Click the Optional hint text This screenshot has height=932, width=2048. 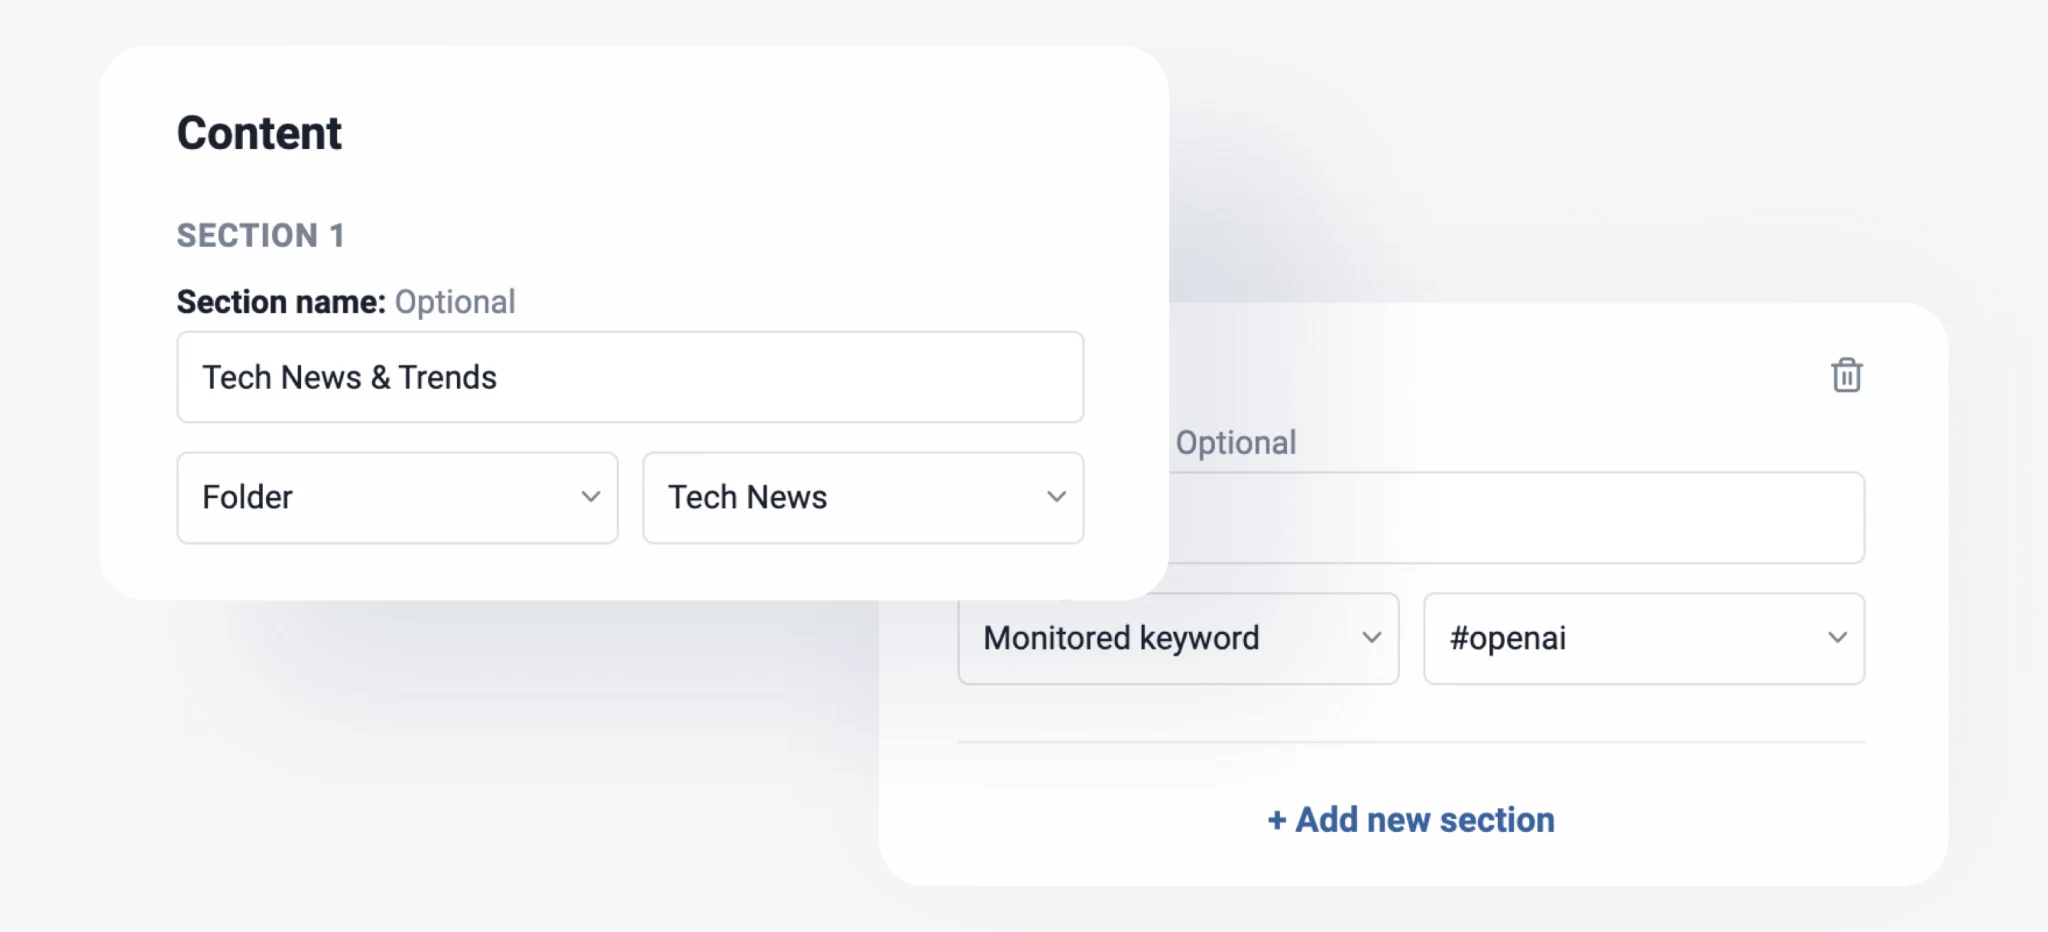456,301
